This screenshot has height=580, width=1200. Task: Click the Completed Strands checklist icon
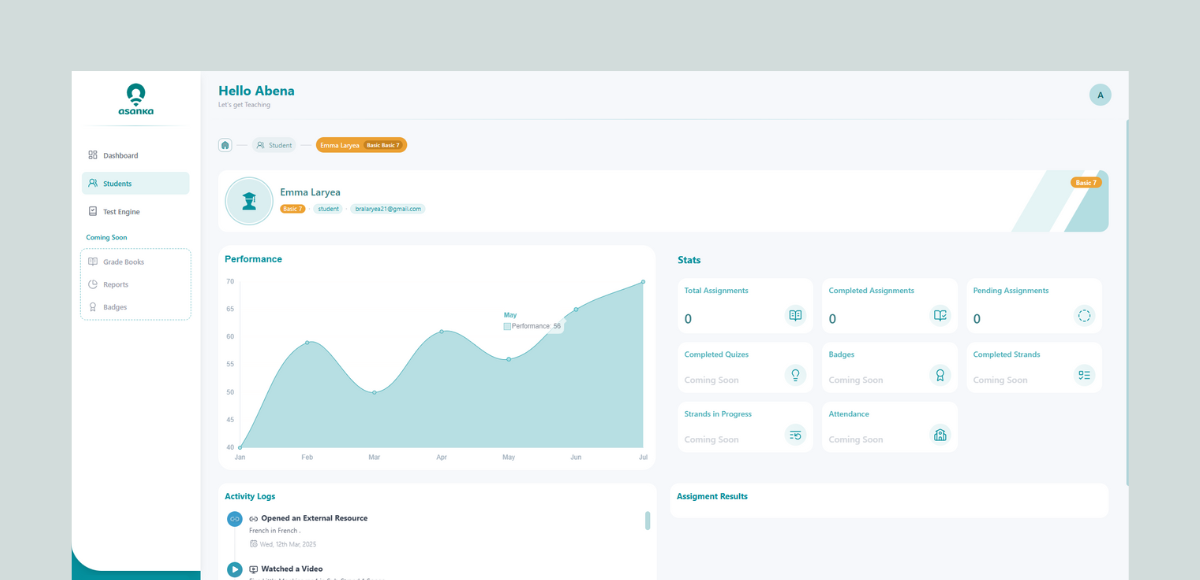point(1084,375)
